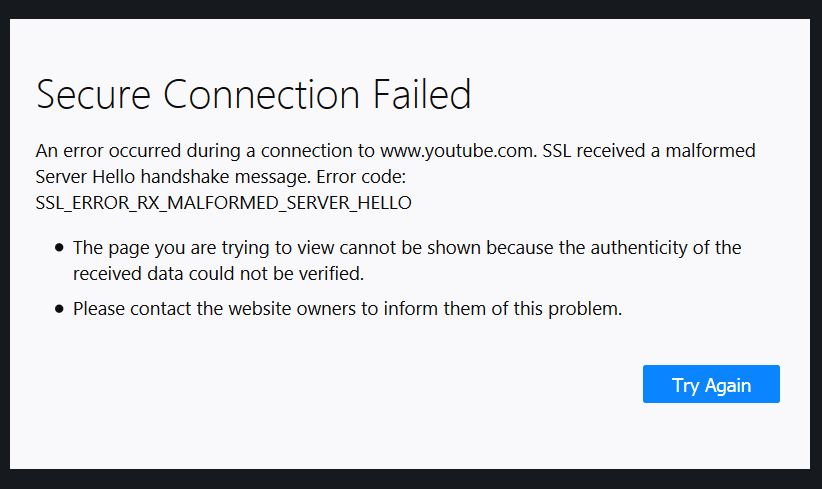Click "received data could not be verified" line
822x489 pixels.
217,272
